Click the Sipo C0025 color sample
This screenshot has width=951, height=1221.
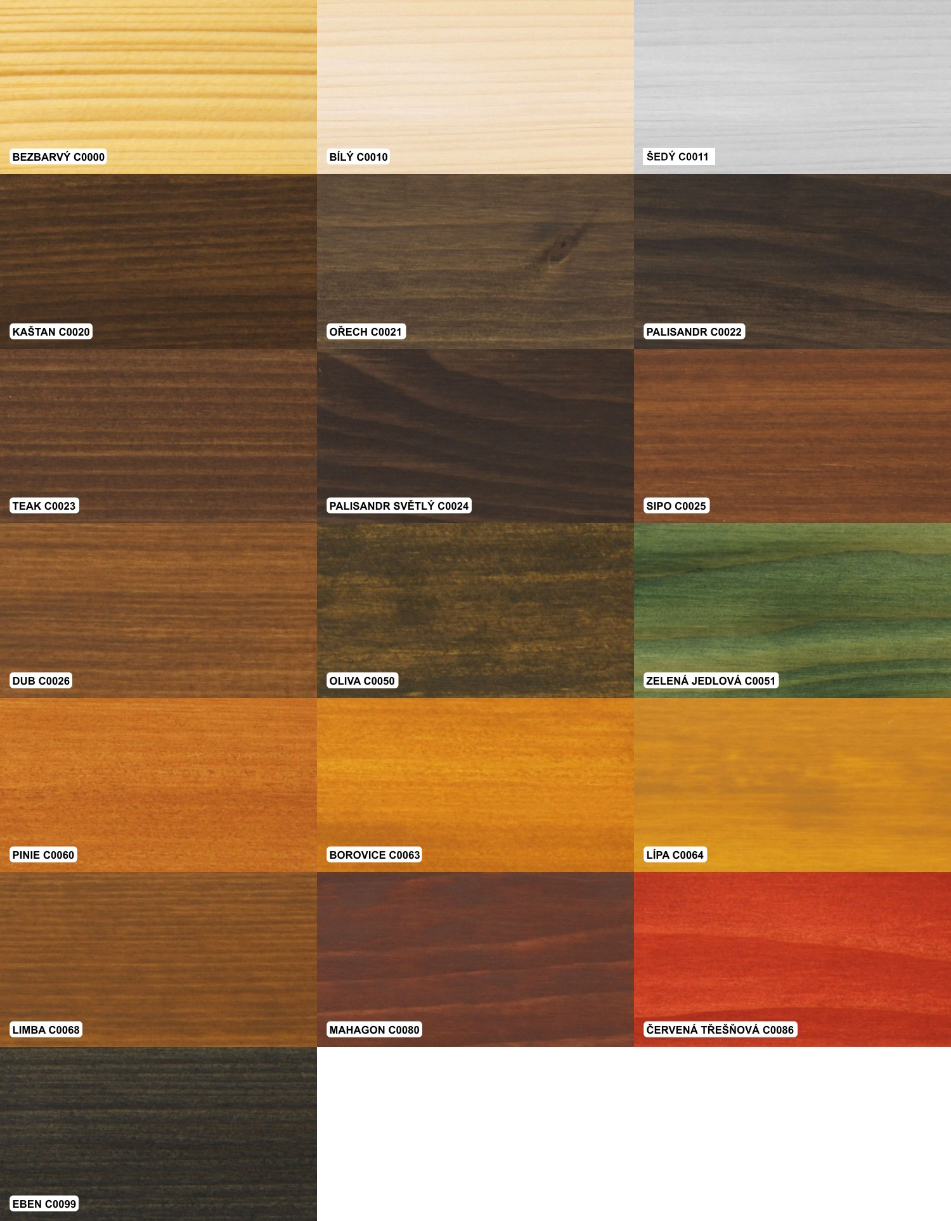pyautogui.click(x=792, y=430)
